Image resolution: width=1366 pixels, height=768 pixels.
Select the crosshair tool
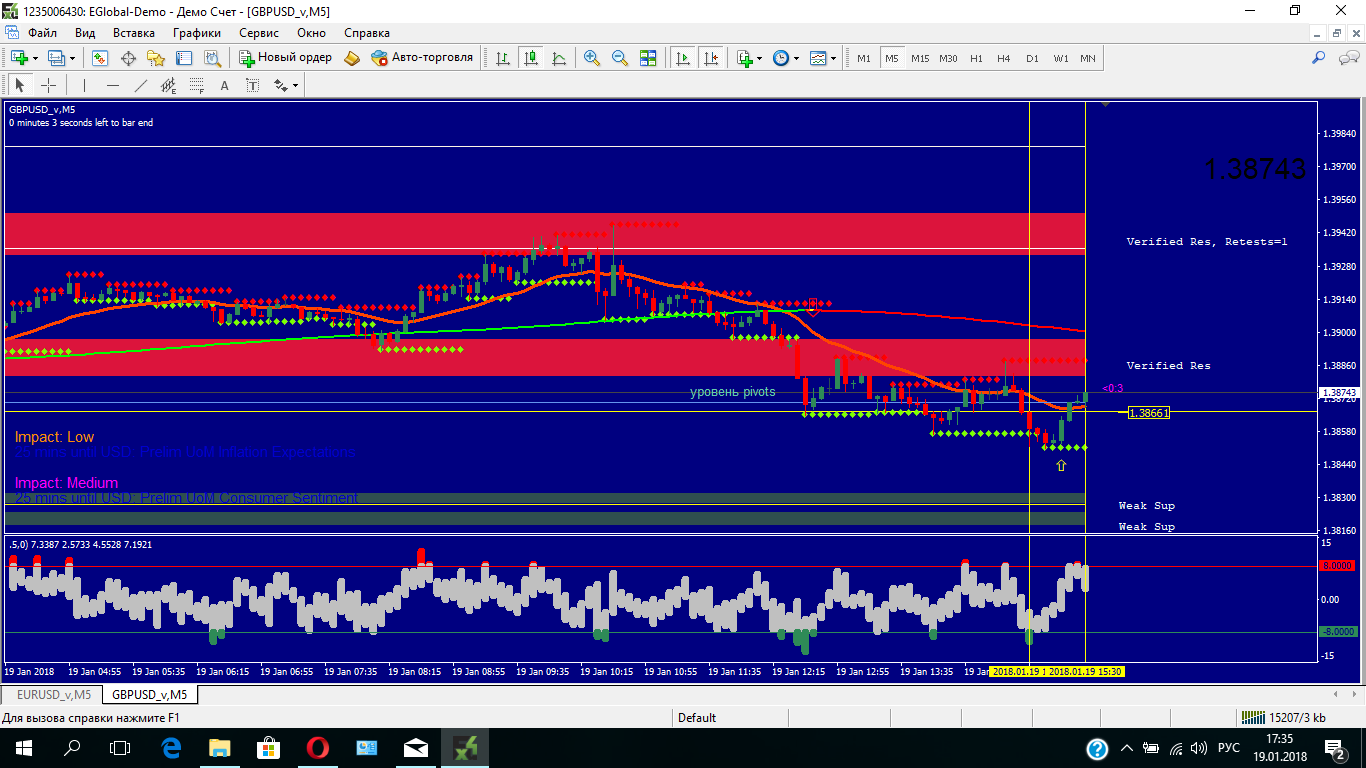click(x=48, y=85)
